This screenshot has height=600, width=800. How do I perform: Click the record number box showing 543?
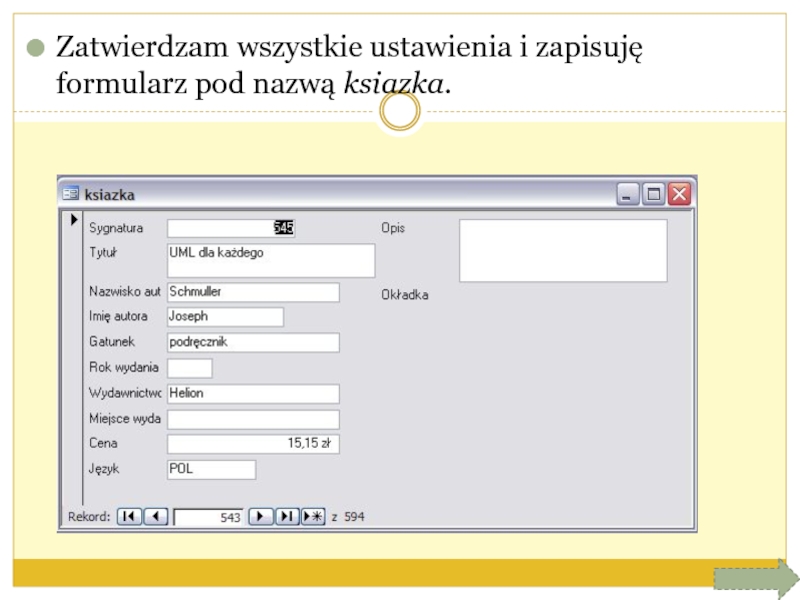[208, 517]
